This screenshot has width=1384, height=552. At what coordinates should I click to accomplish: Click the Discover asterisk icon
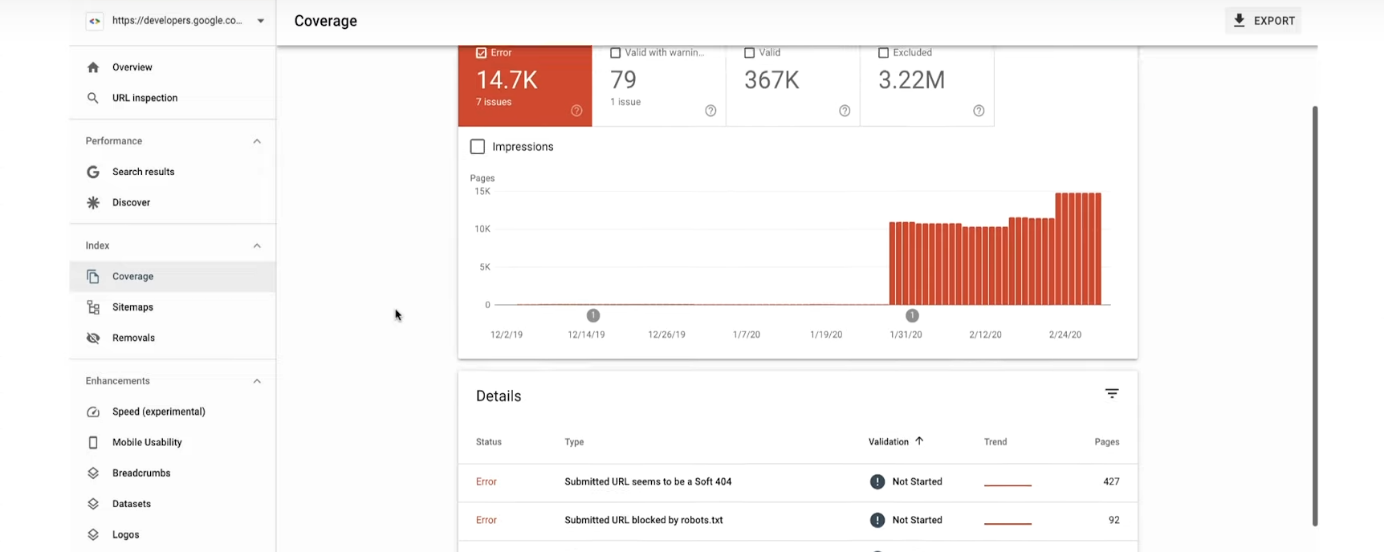[93, 202]
